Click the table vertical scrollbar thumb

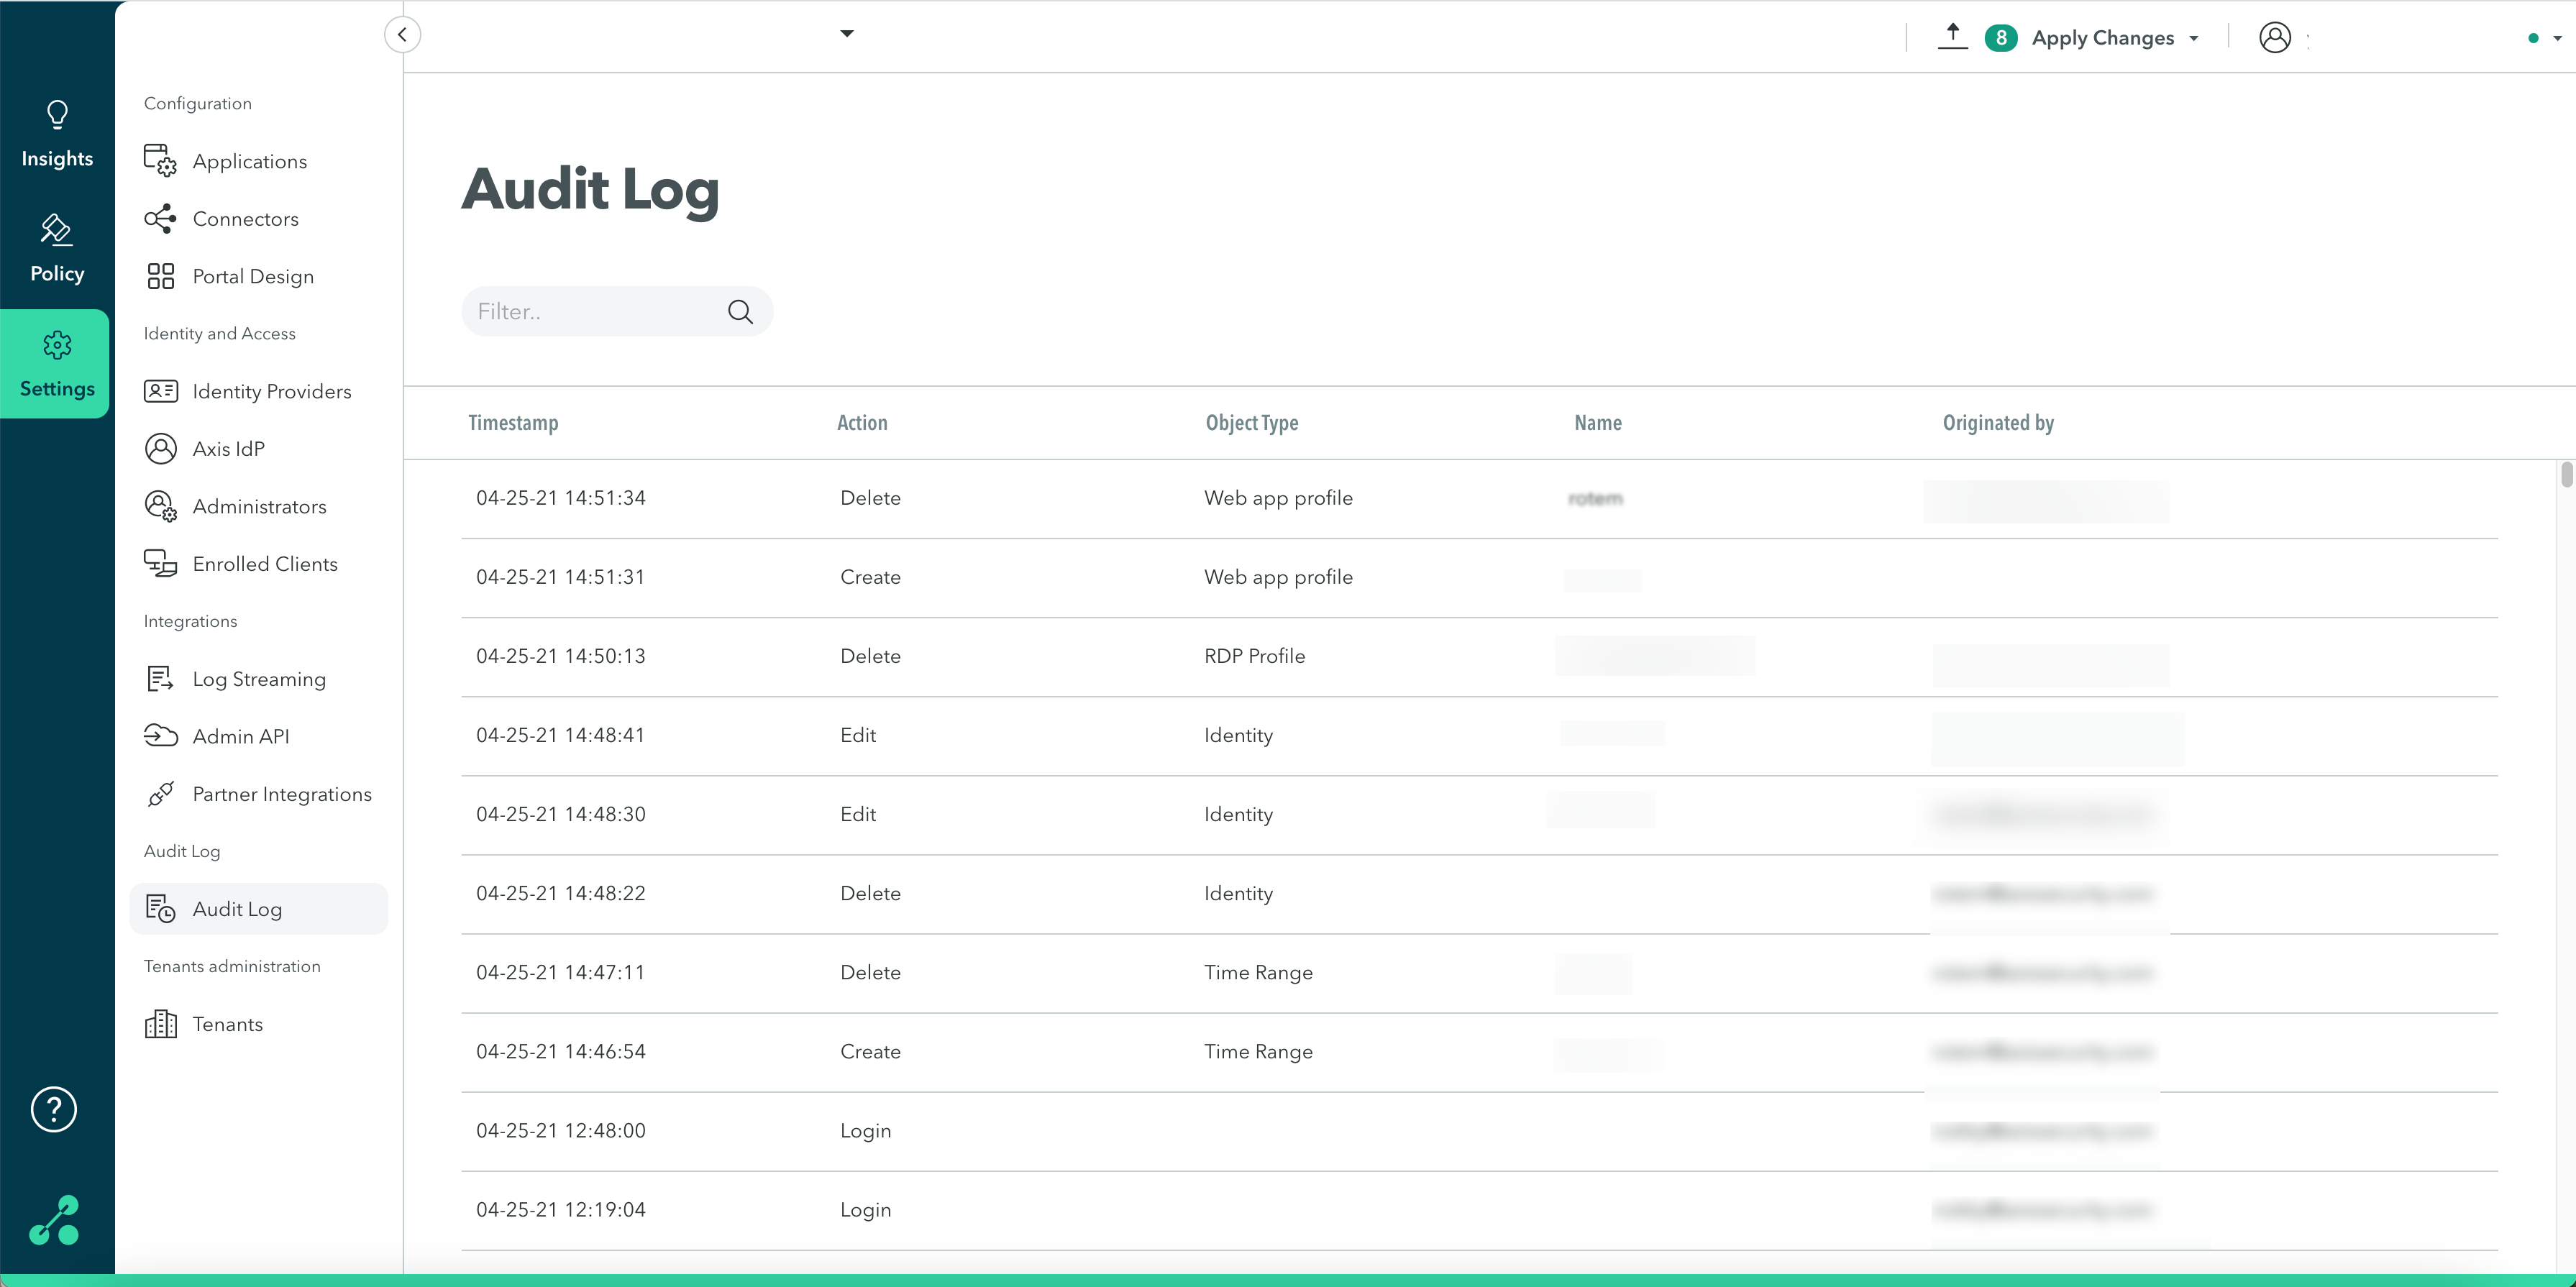(x=2566, y=474)
